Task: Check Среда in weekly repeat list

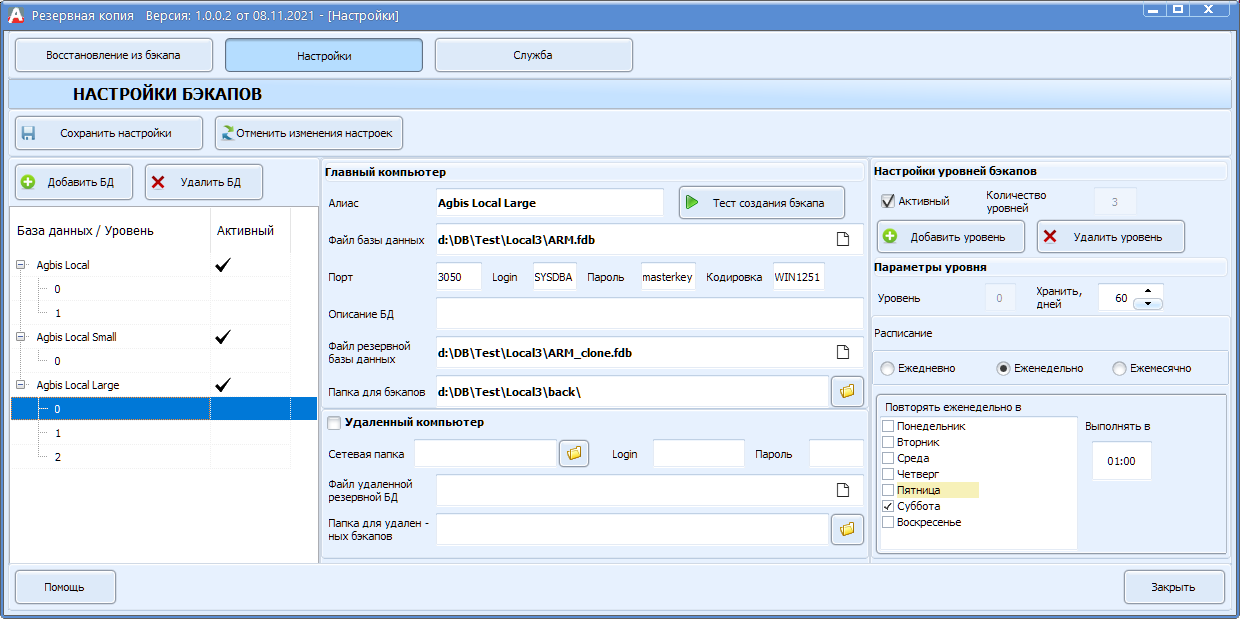Action: tap(887, 458)
